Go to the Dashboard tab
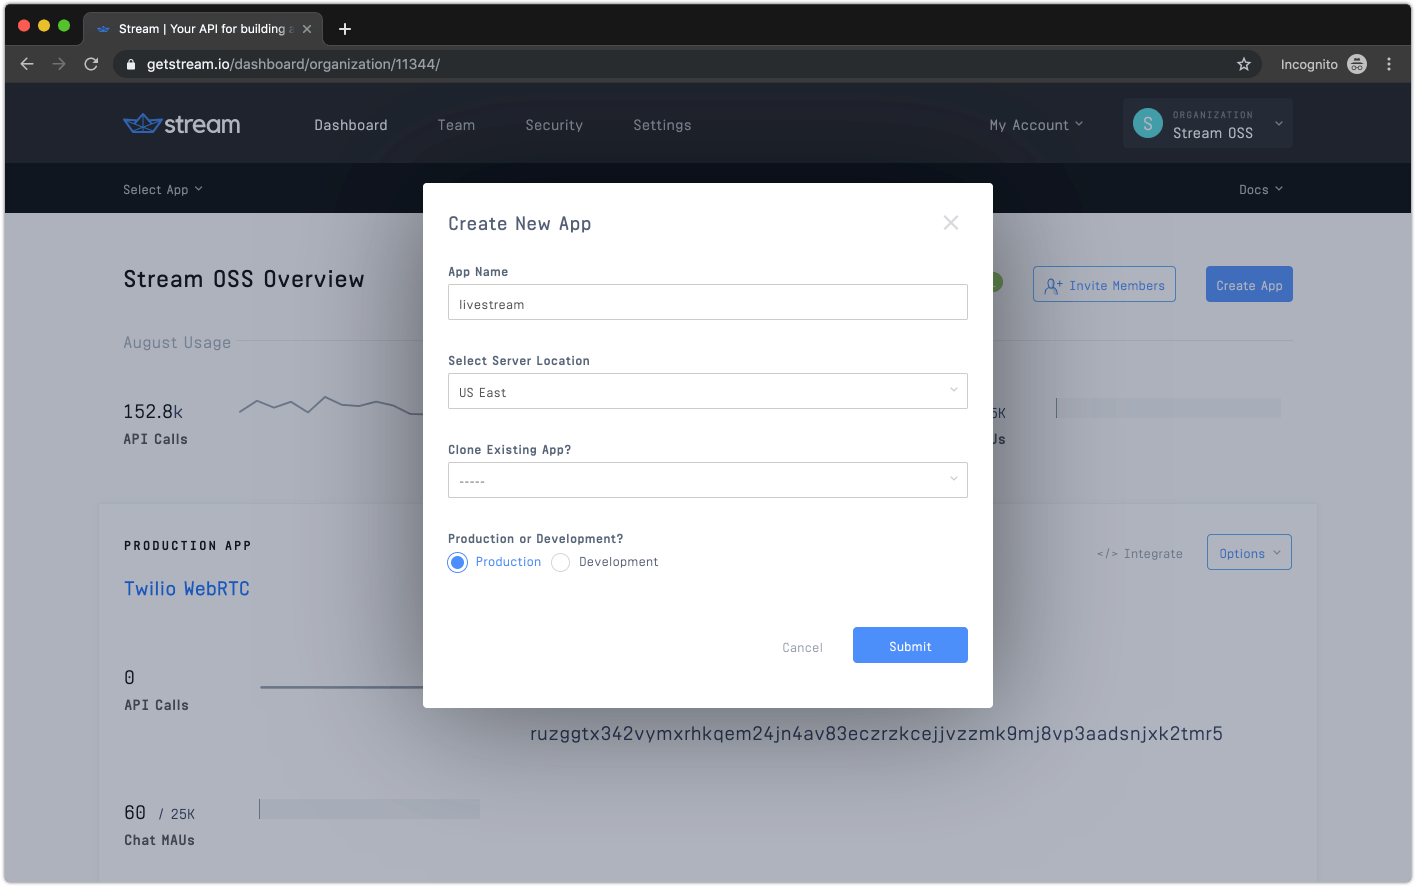Viewport: 1415px width, 887px height. coord(351,125)
